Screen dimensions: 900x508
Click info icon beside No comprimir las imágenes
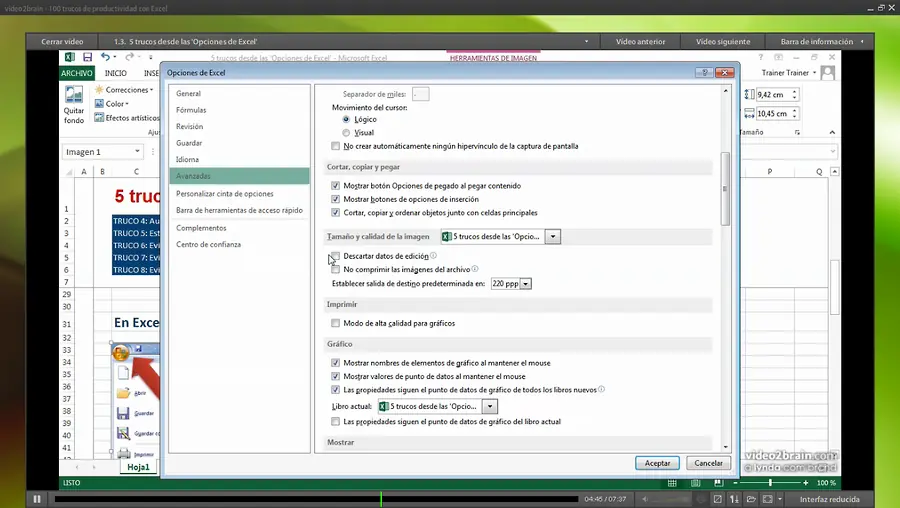475,269
